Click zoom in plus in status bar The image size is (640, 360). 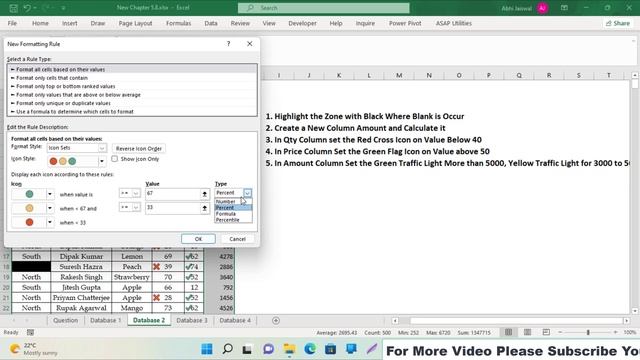[615, 332]
